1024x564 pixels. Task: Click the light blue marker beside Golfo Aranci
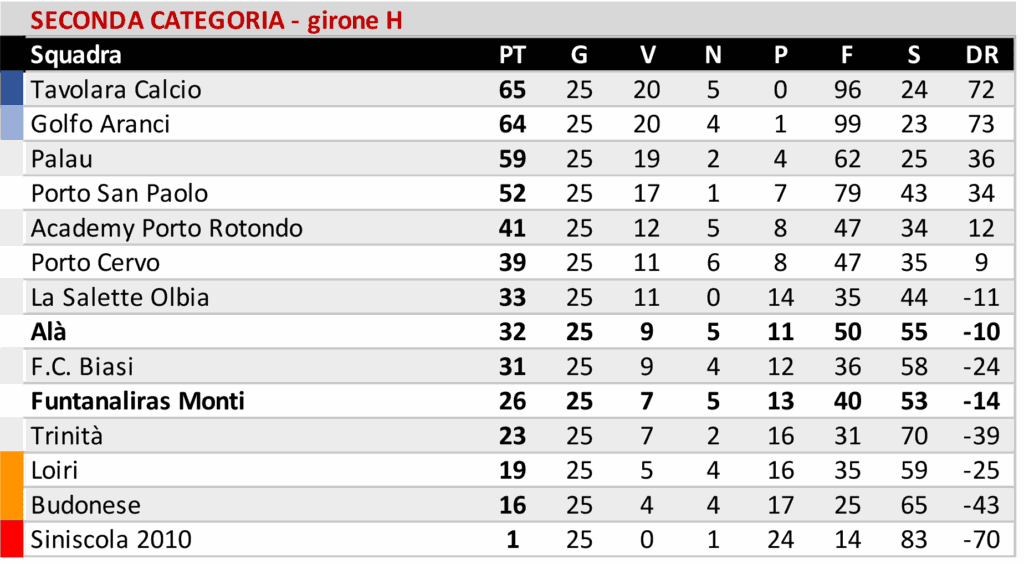11,124
